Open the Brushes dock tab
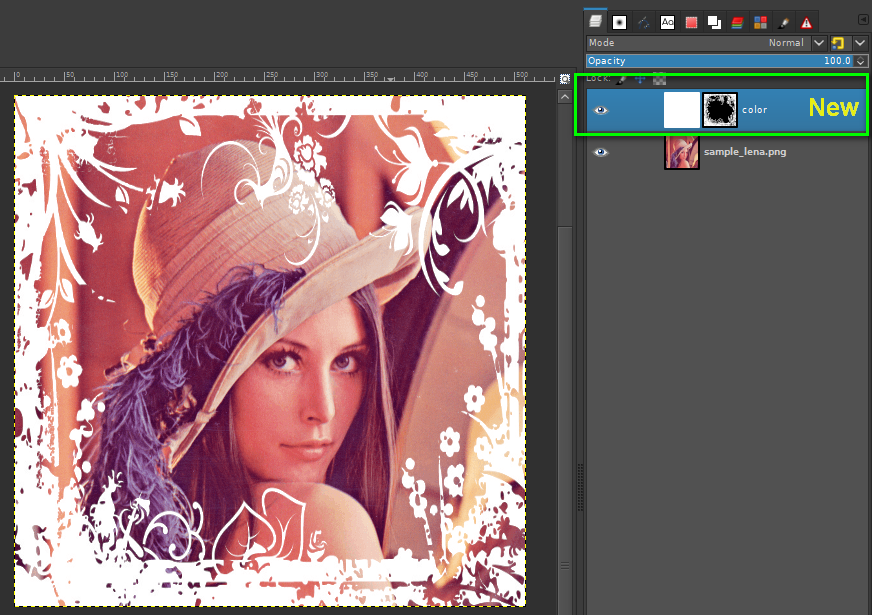 [619, 22]
